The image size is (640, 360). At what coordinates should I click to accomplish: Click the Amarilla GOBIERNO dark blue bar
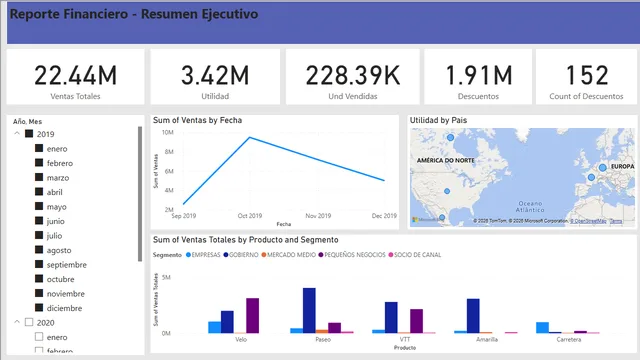tap(473, 316)
